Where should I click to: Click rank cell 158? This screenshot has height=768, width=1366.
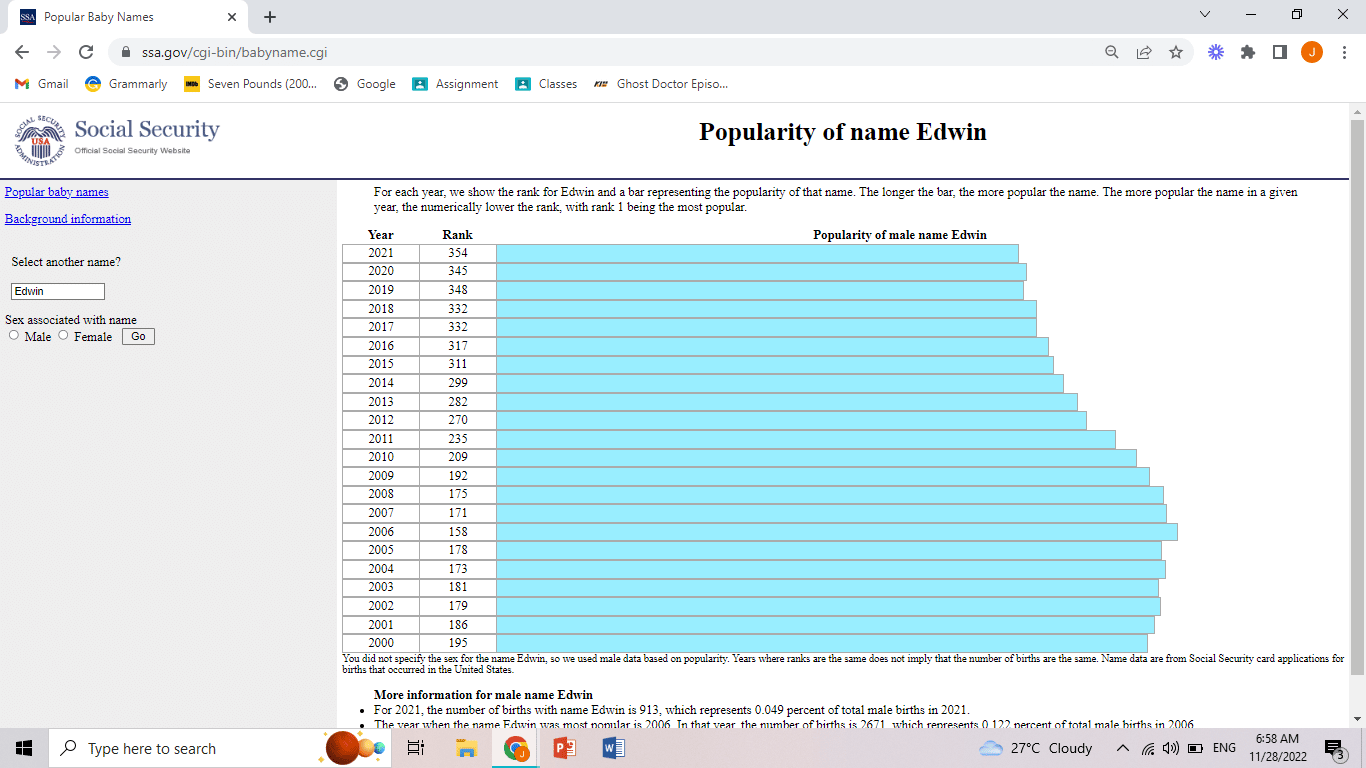coord(458,532)
